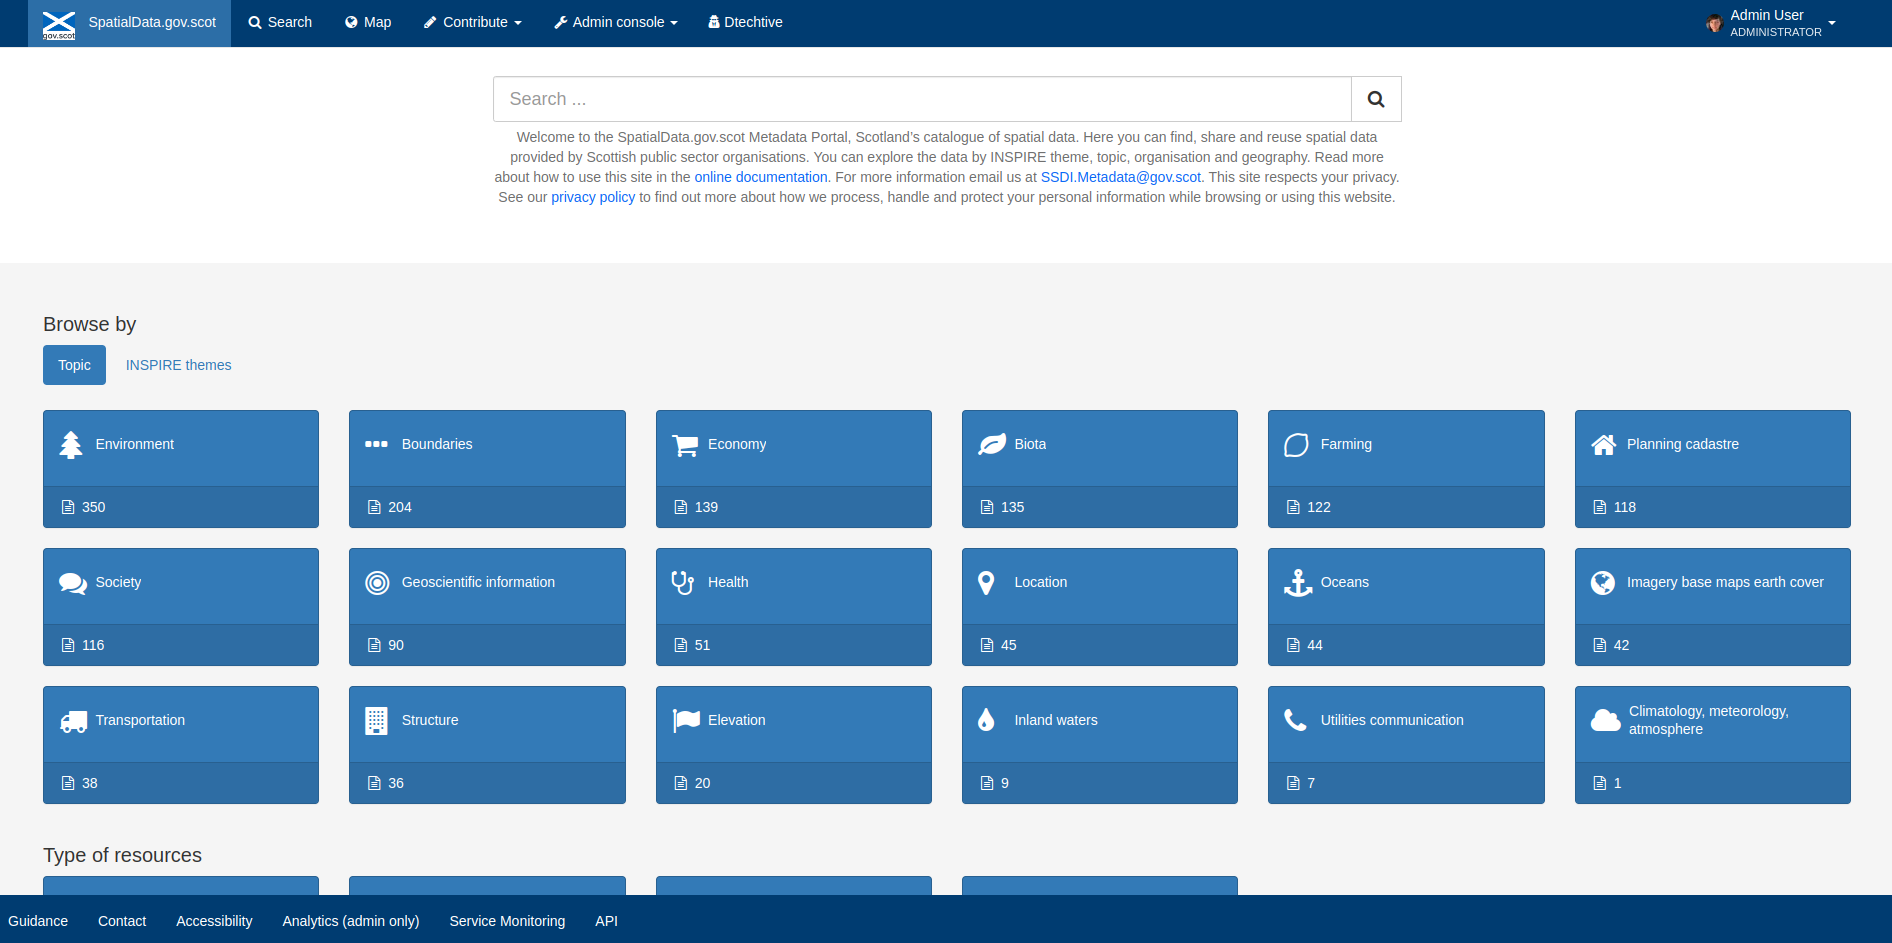
Task: Click the Planning cadastre record count 118
Action: pos(1625,507)
